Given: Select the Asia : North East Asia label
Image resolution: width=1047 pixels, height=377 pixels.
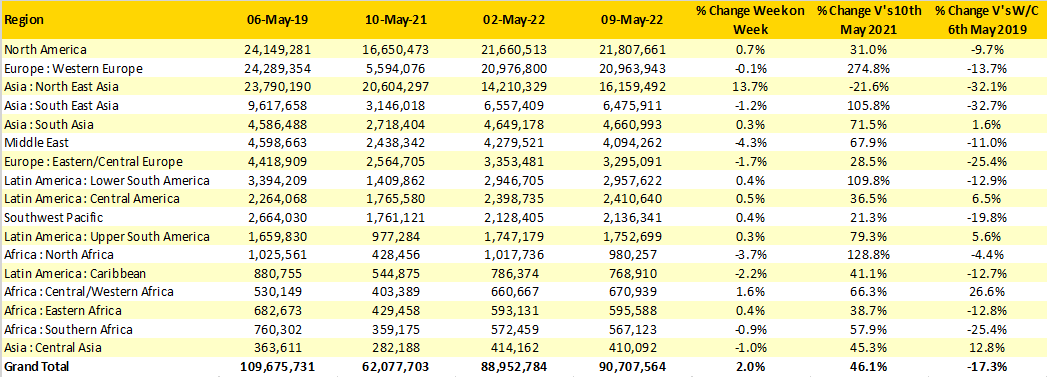Looking at the screenshot, I should [x=64, y=87].
